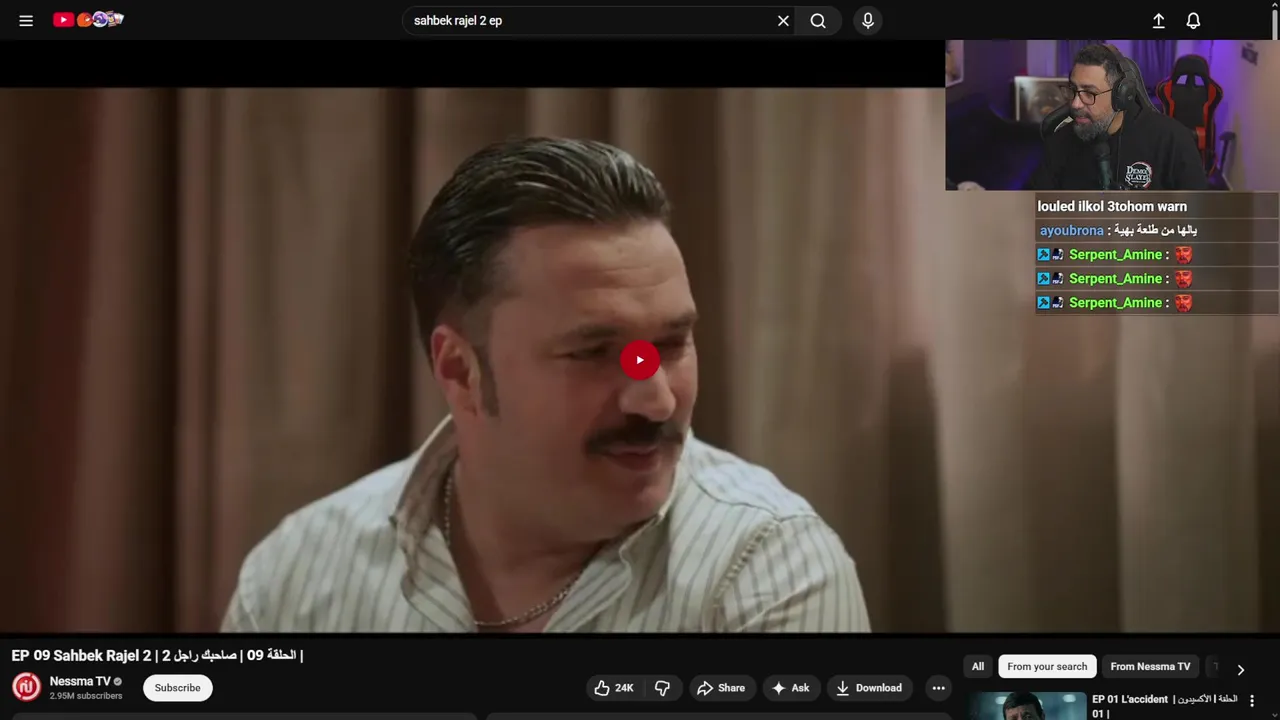The height and width of the screenshot is (720, 1280).
Task: Open more actions (three dots) under video
Action: tap(938, 688)
